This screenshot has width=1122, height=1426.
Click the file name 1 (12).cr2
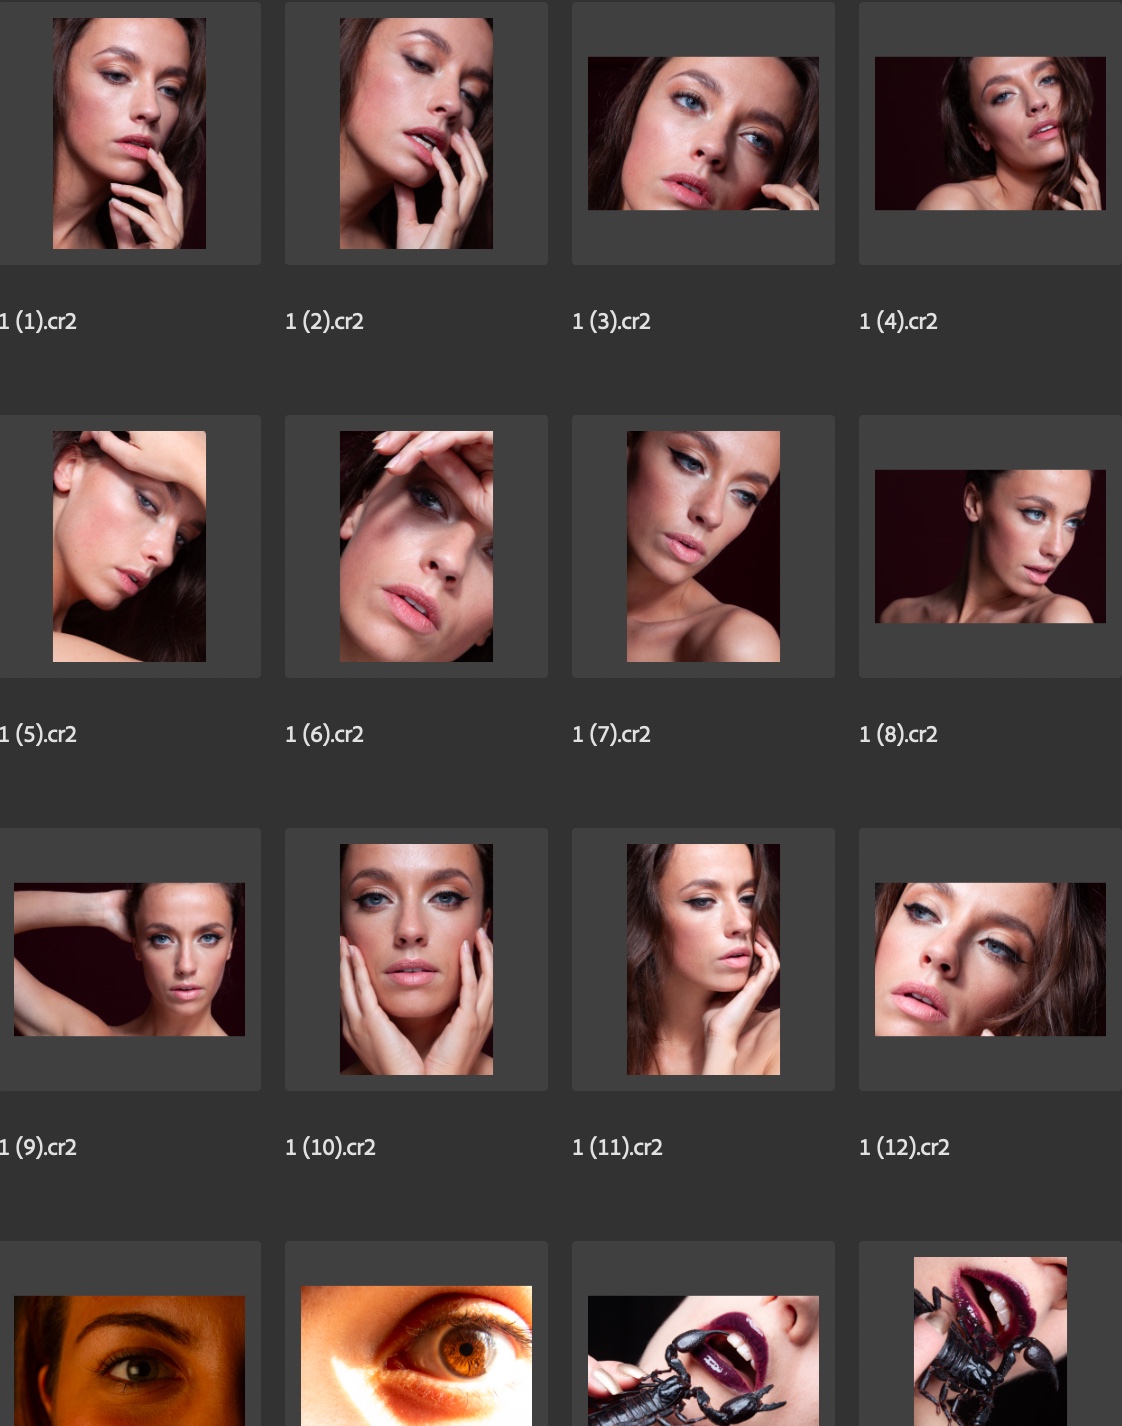point(904,1147)
